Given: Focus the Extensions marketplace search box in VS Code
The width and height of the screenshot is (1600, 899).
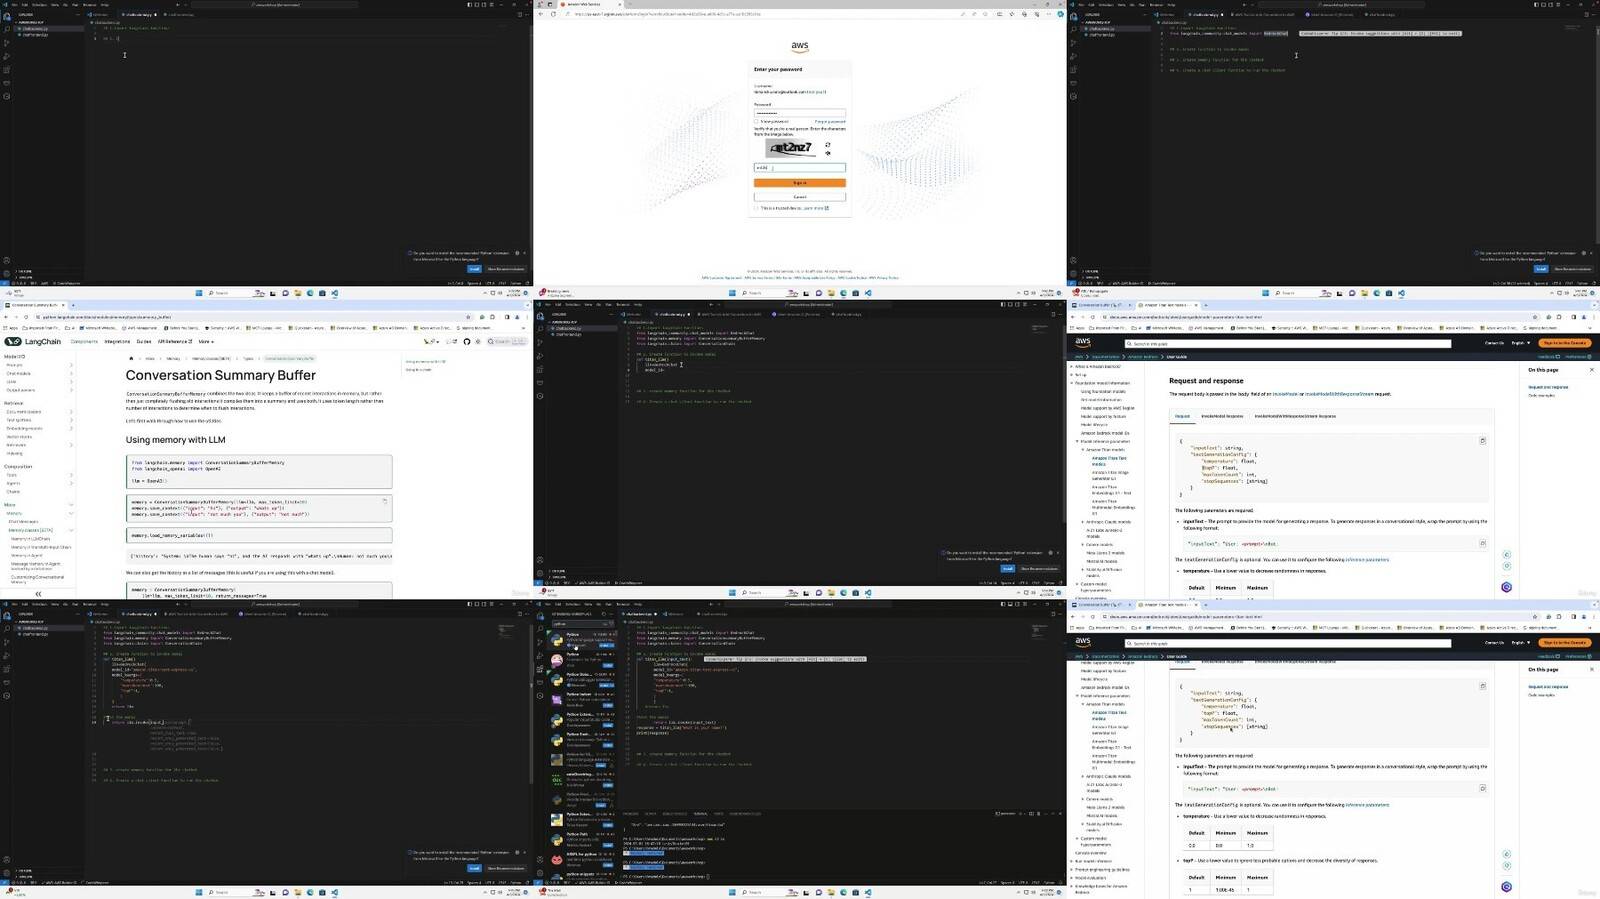Looking at the screenshot, I should pos(581,623).
